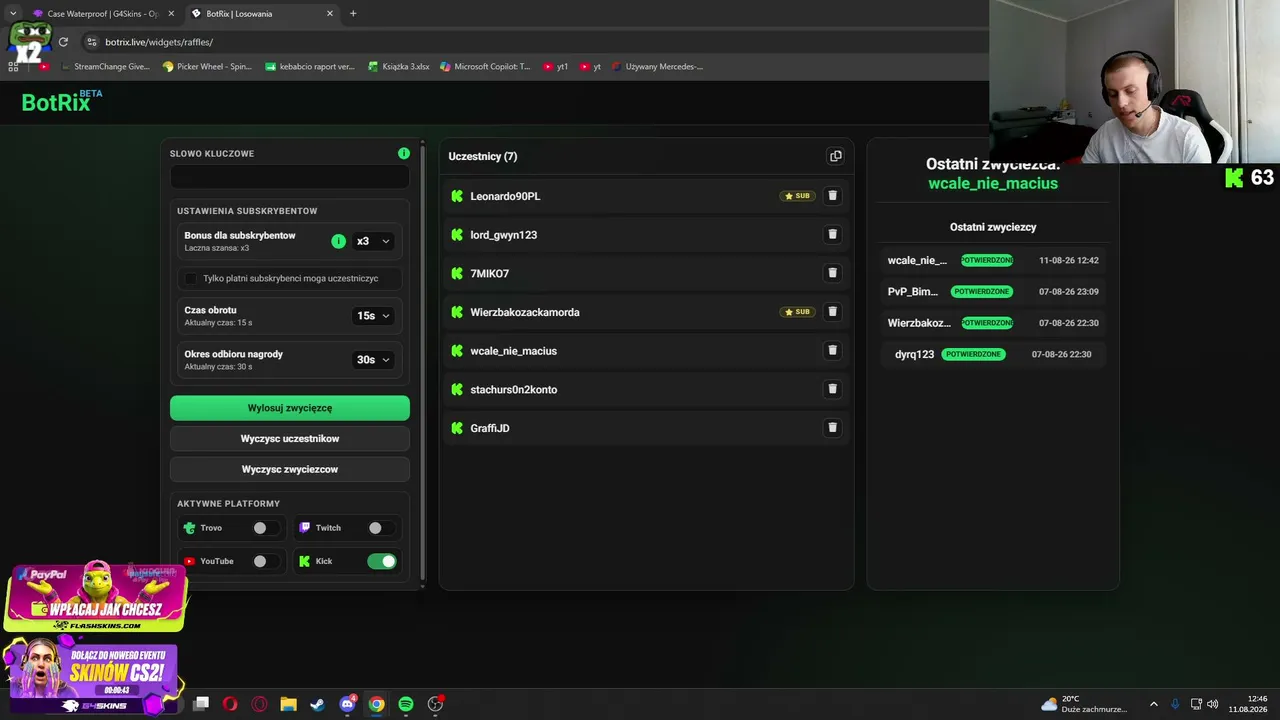Click the Wyczysc zwyciezcow button

tap(290, 469)
